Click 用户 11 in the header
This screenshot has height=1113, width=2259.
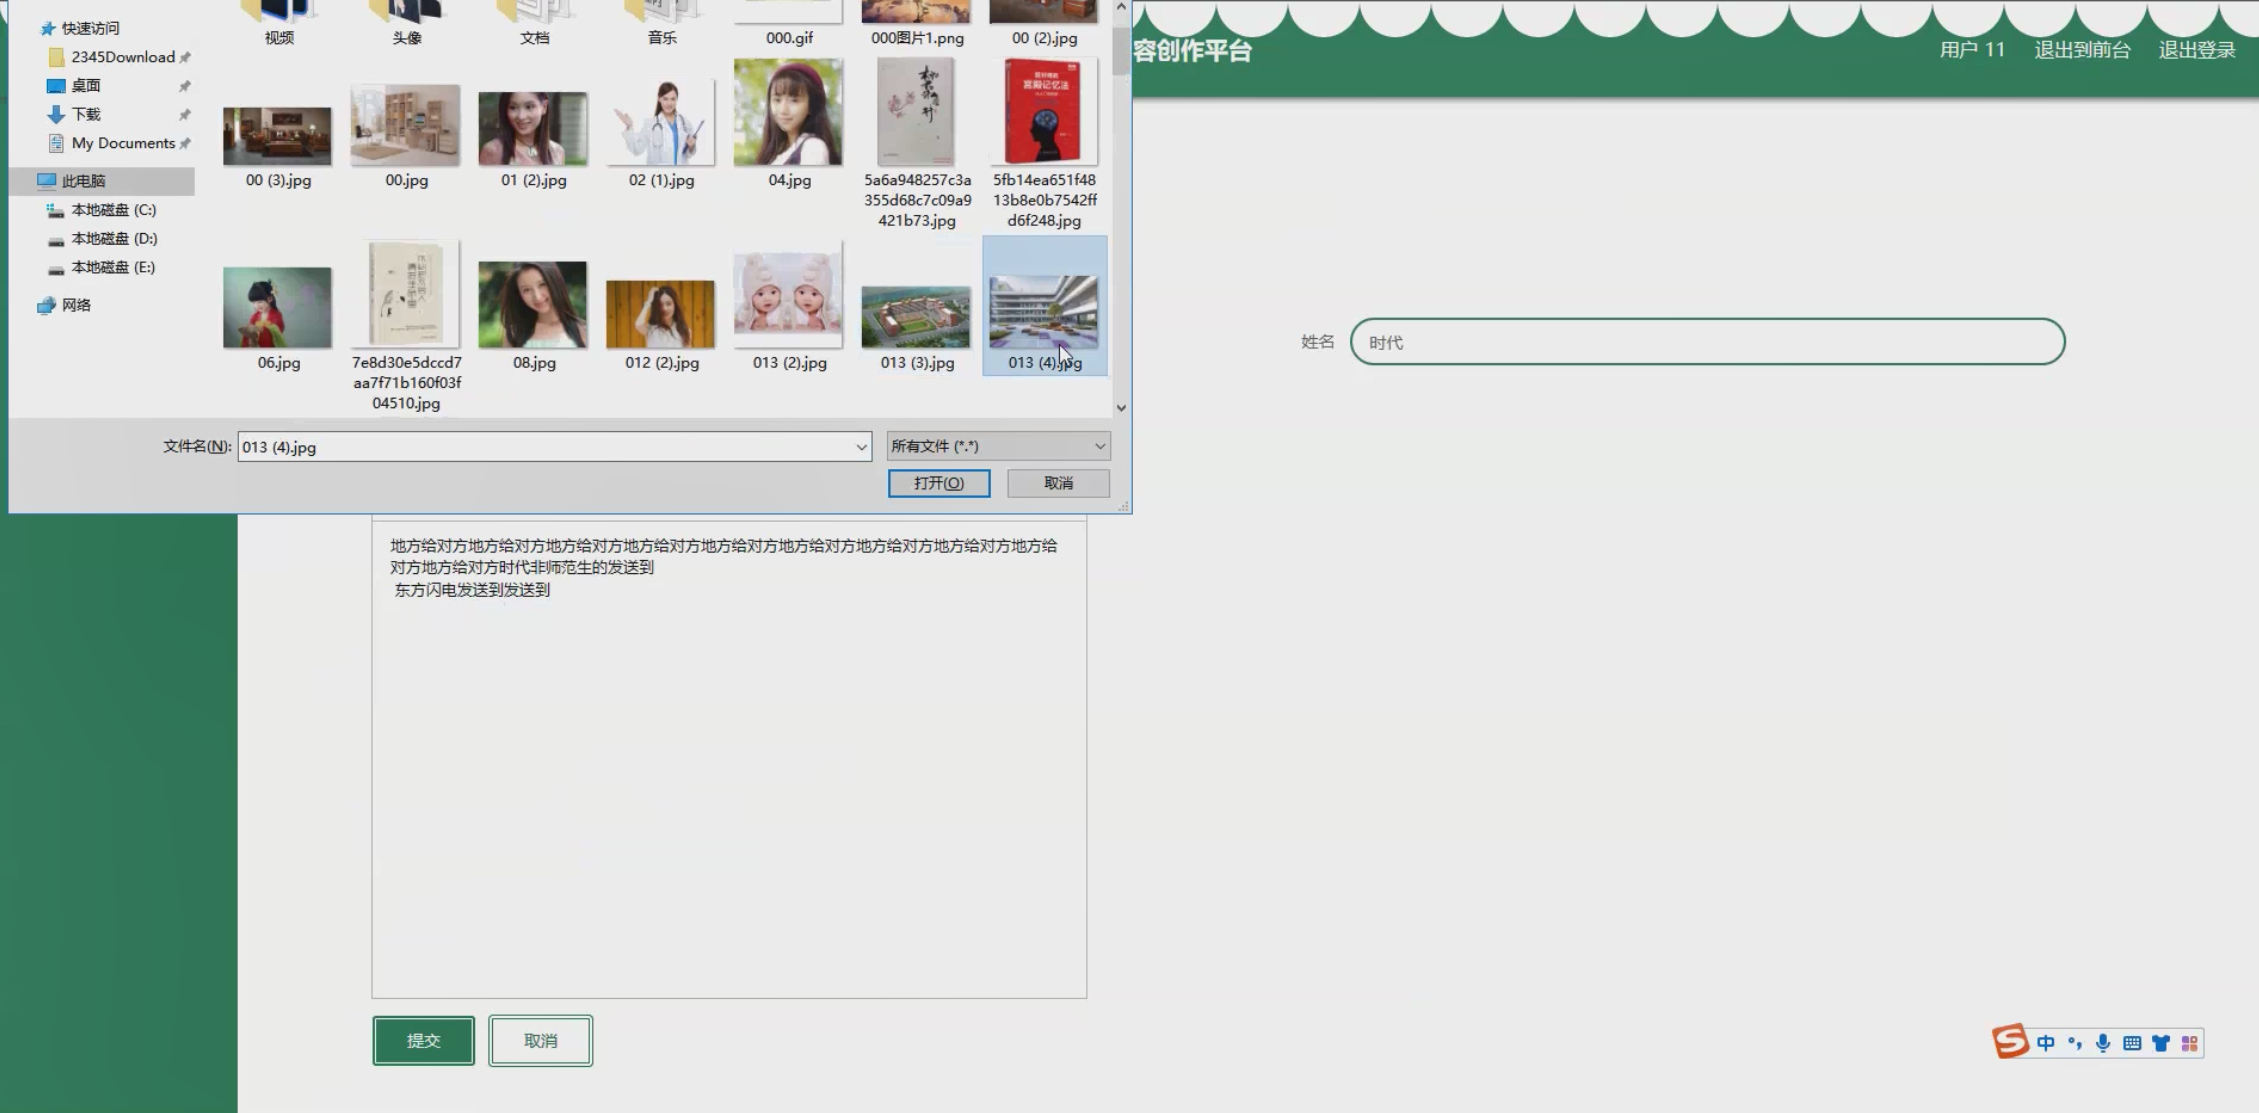pos(1972,50)
